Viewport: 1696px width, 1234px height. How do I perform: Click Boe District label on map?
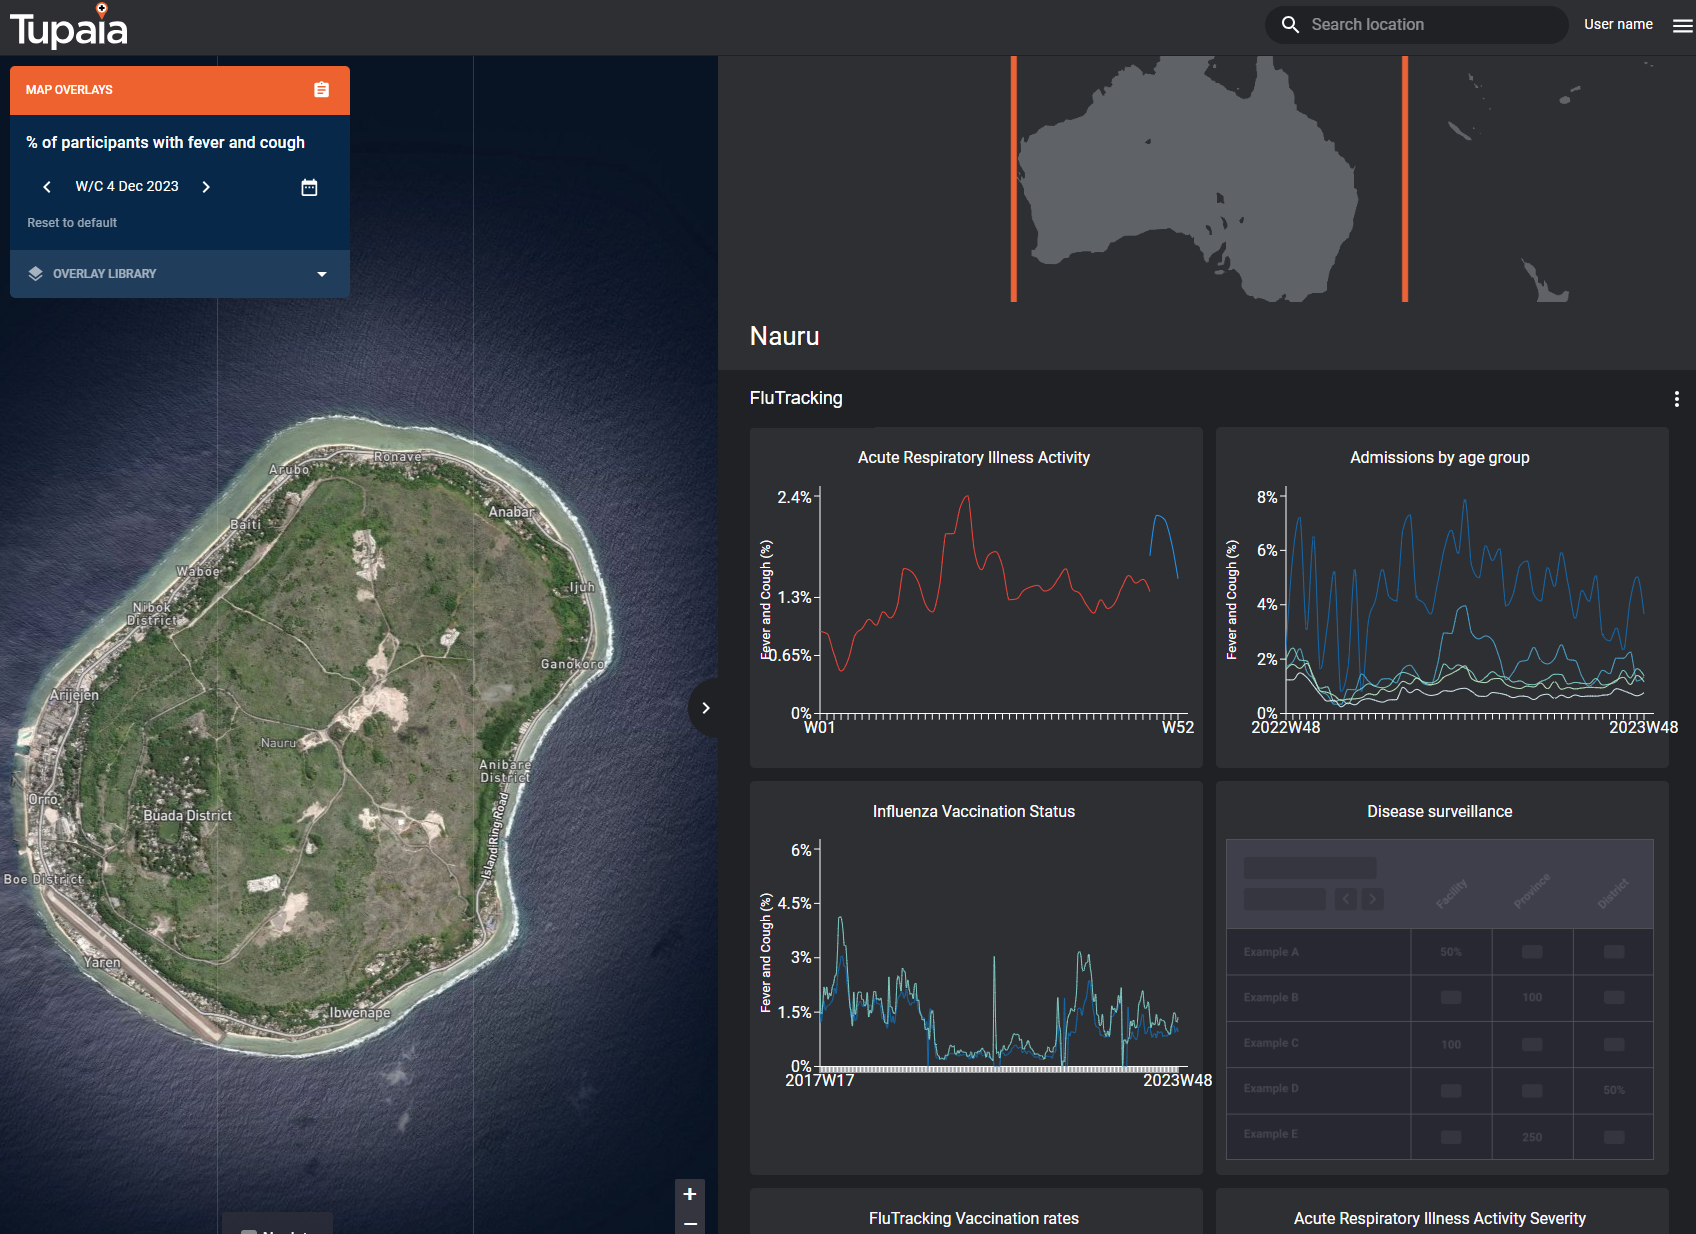click(44, 880)
